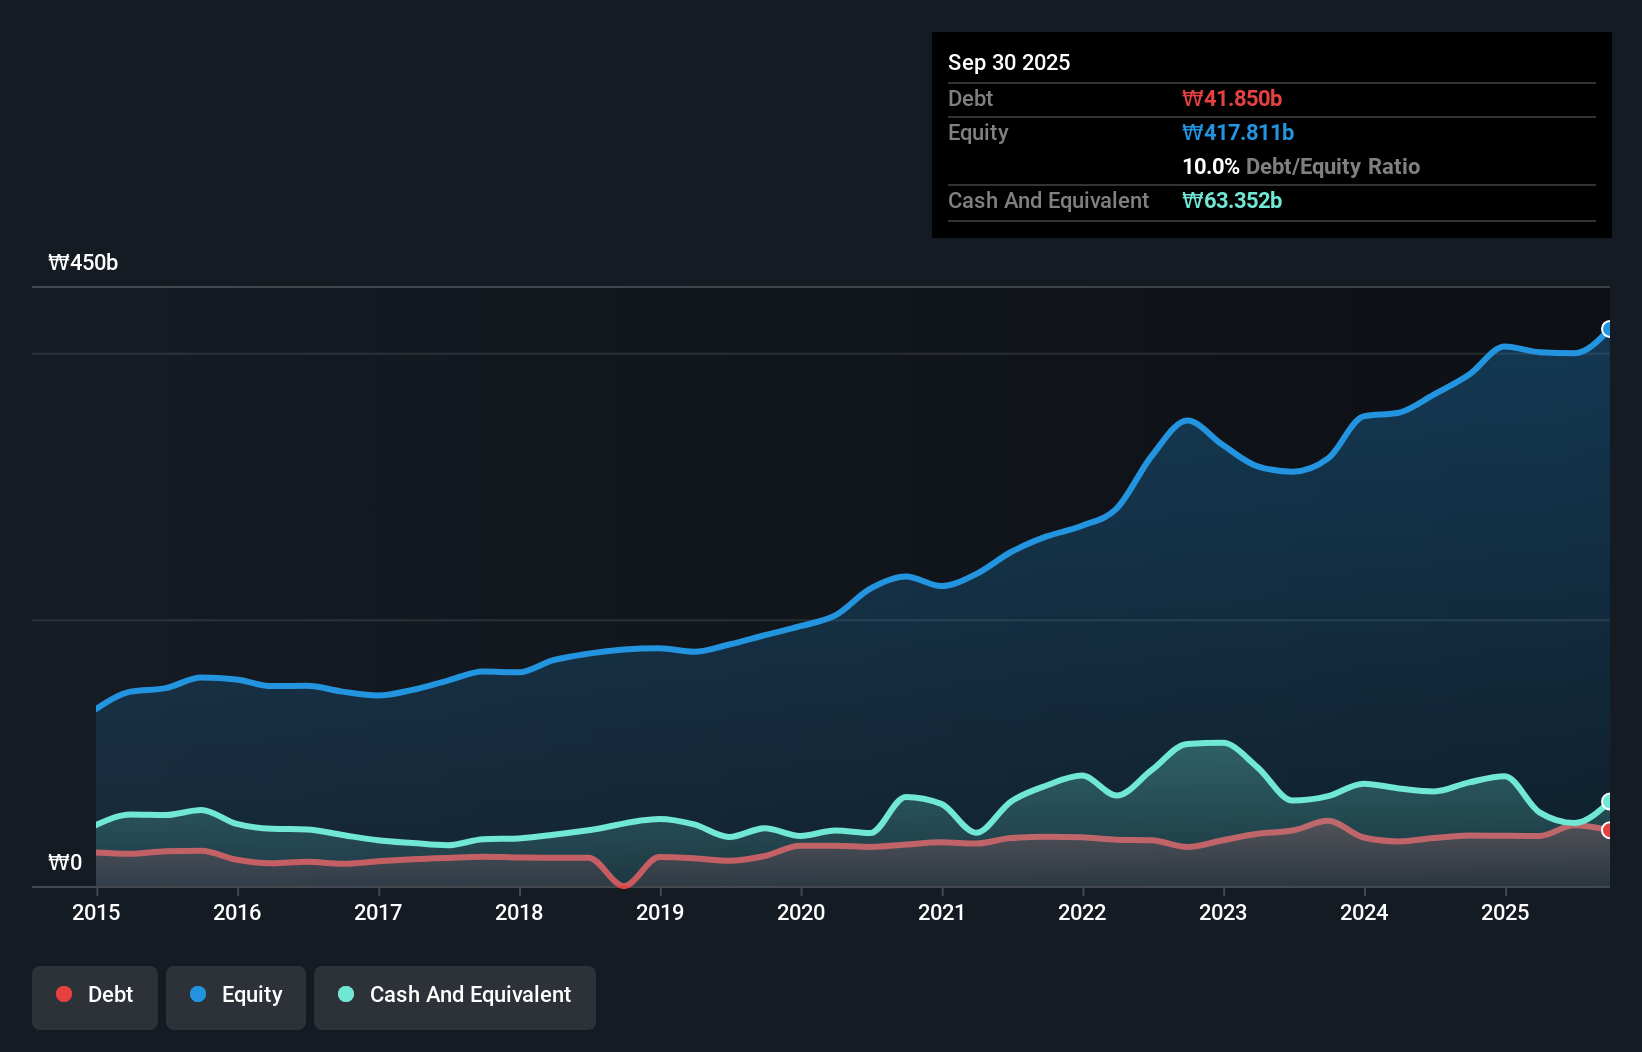
Task: Select the teal Cash endpoint marker on chart
Action: pyautogui.click(x=1607, y=802)
